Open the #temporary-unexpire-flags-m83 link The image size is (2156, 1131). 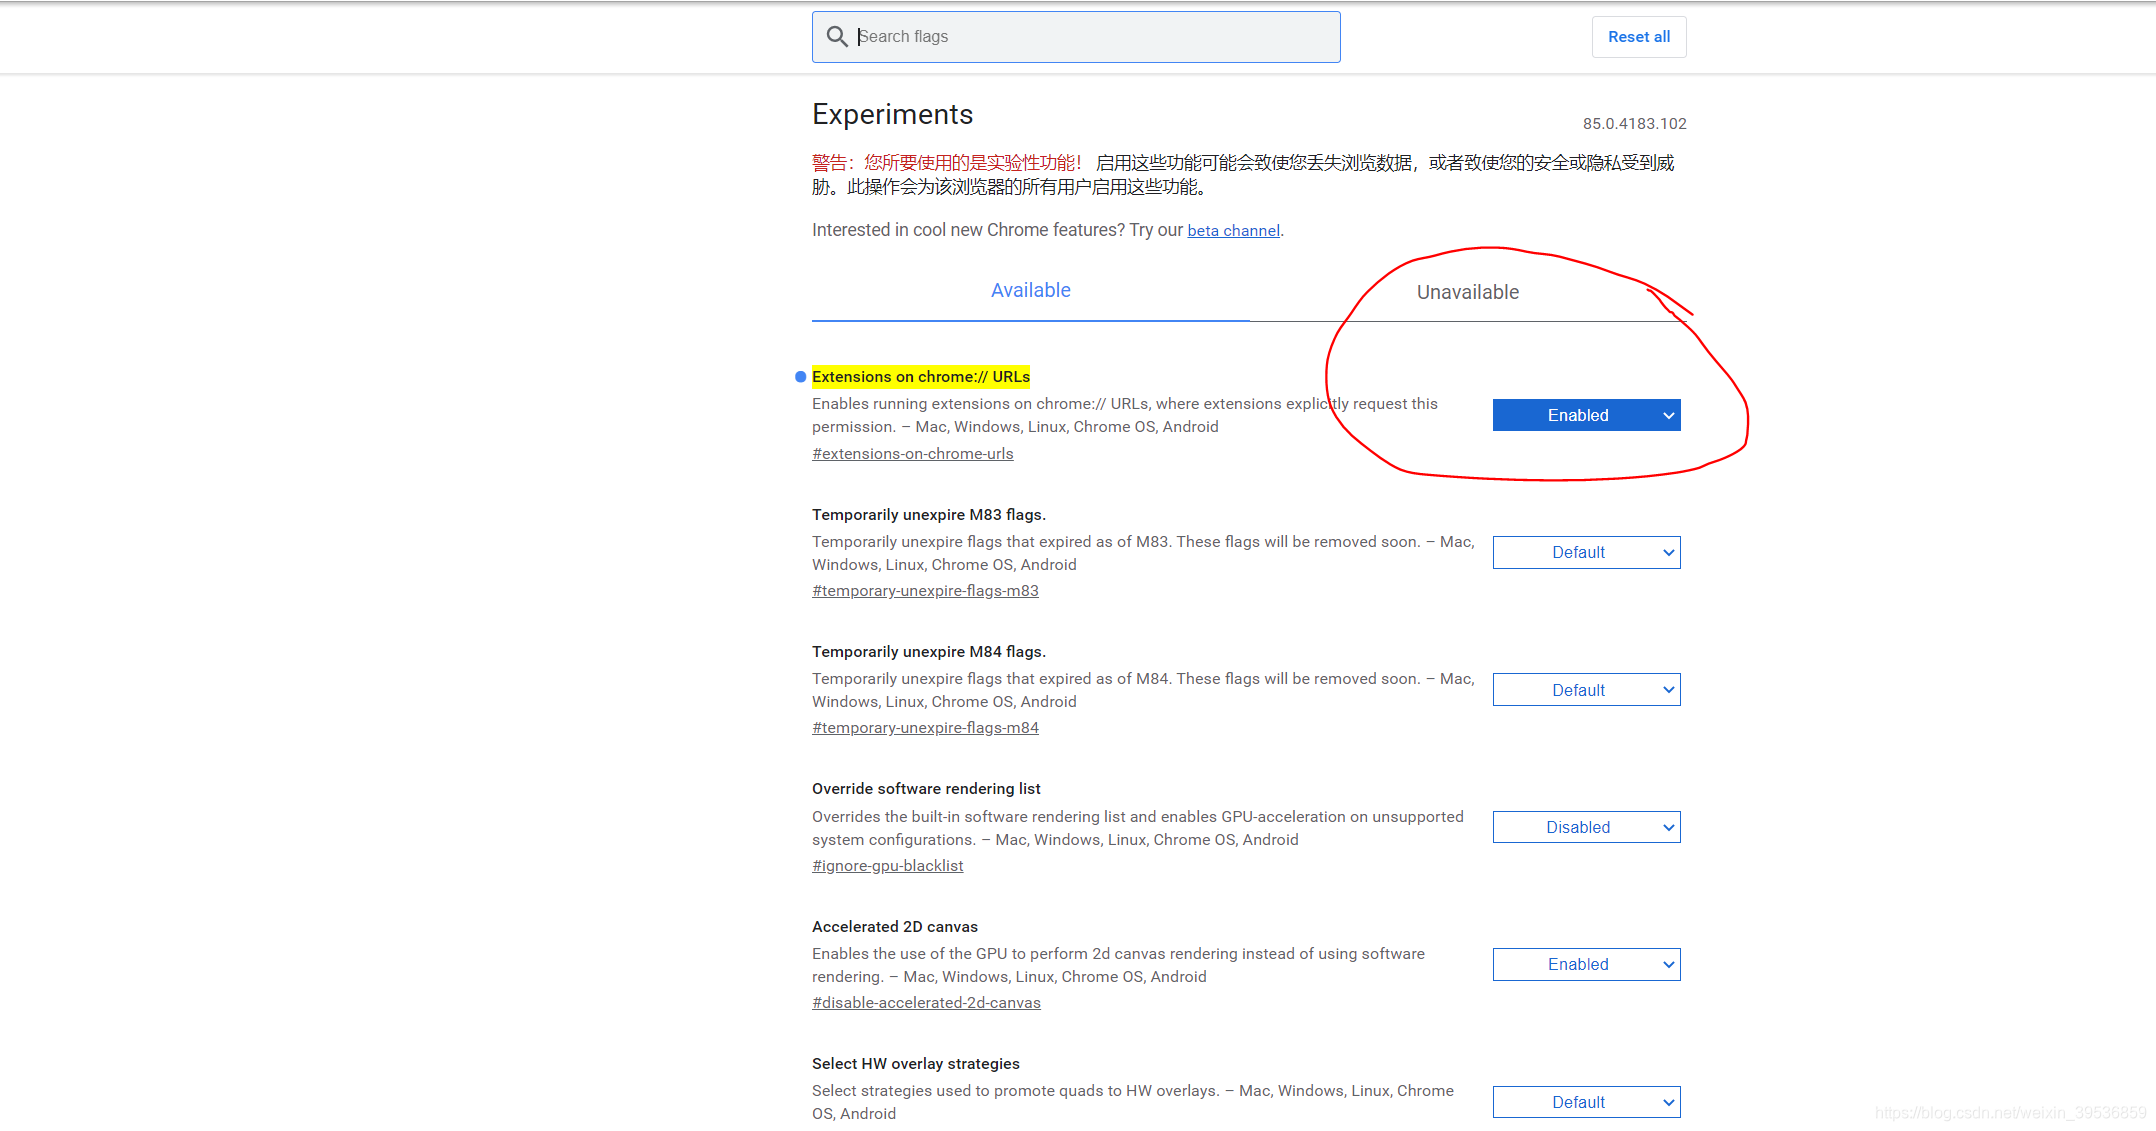[x=925, y=591]
